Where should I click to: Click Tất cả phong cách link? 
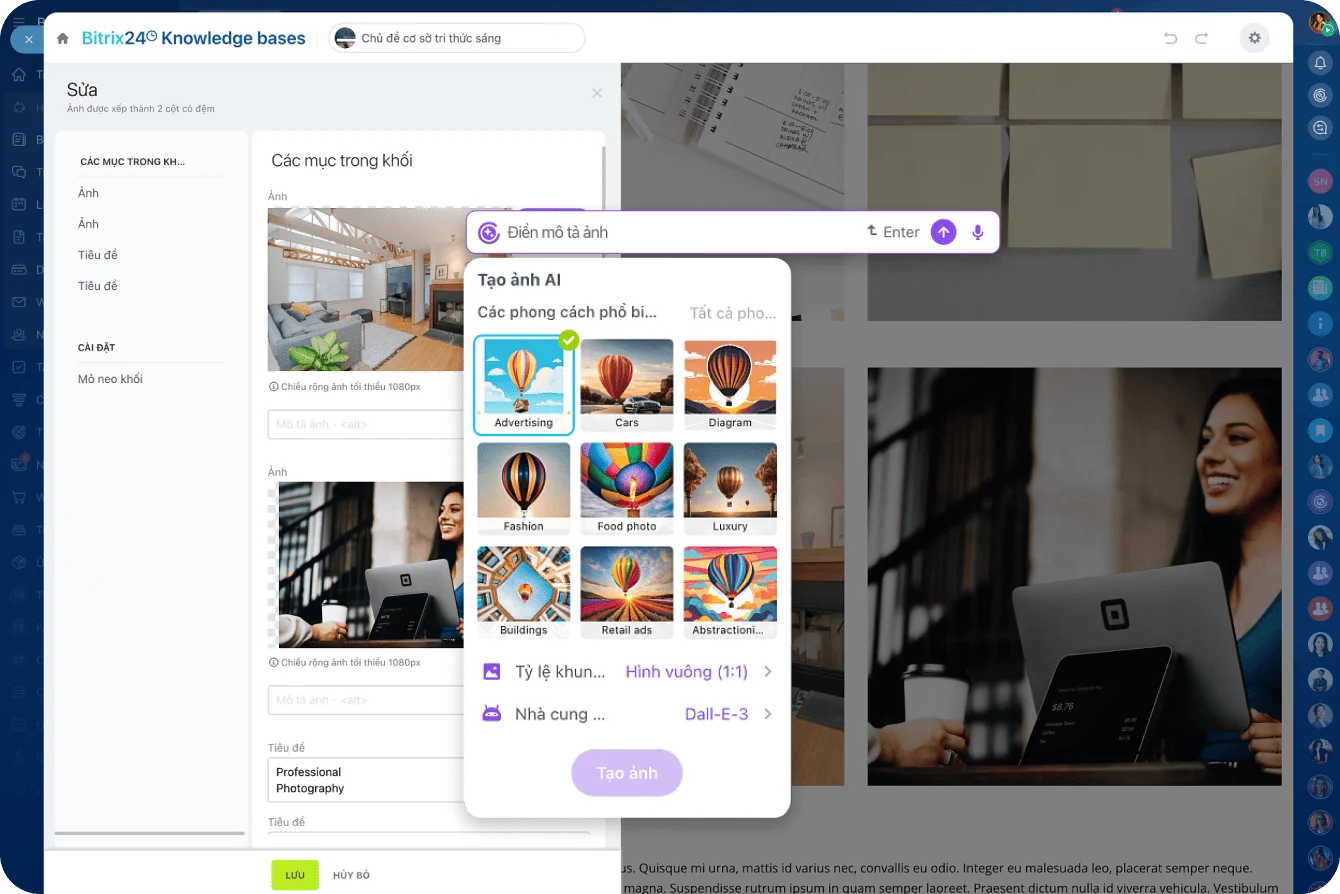click(732, 313)
